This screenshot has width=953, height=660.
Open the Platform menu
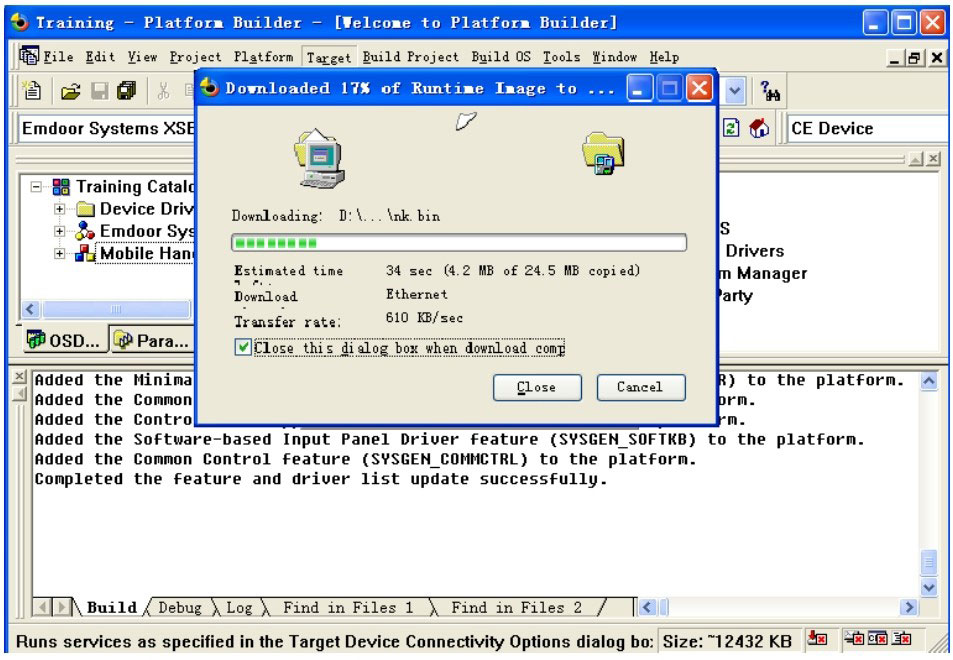tap(263, 57)
